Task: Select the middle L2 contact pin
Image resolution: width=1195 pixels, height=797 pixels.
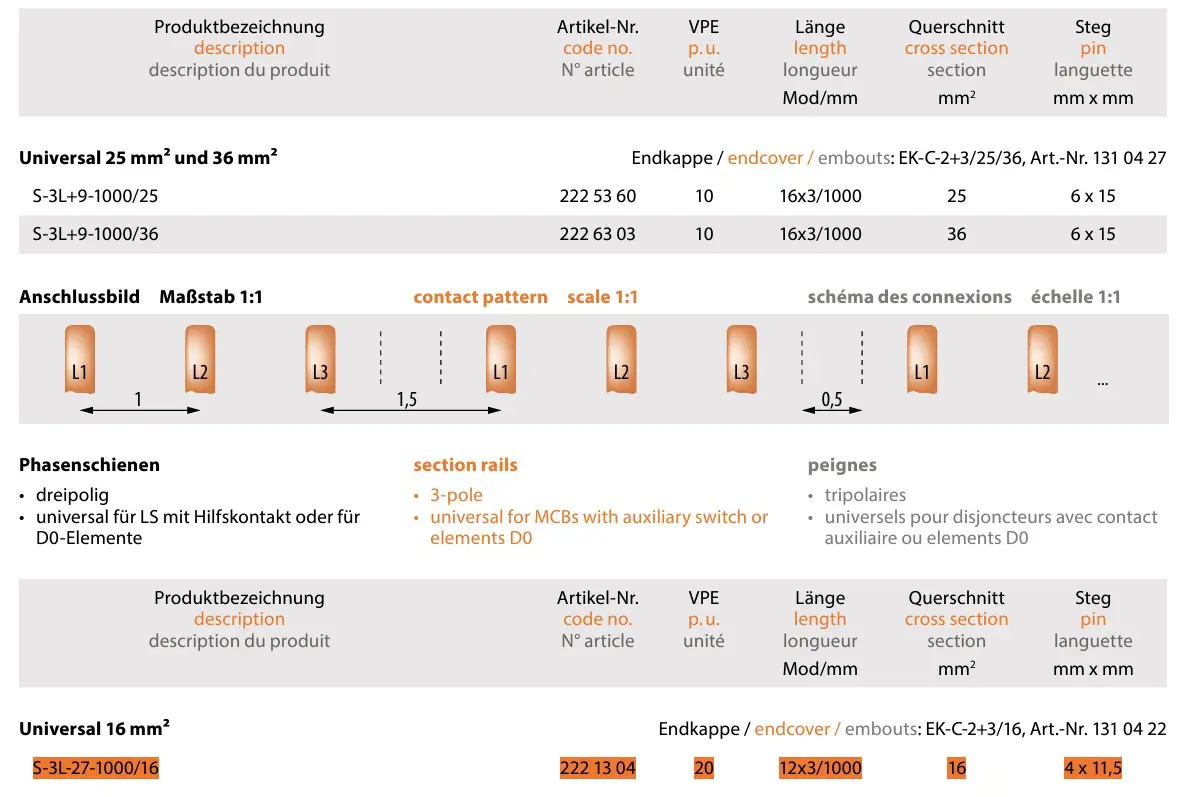Action: [x=621, y=361]
